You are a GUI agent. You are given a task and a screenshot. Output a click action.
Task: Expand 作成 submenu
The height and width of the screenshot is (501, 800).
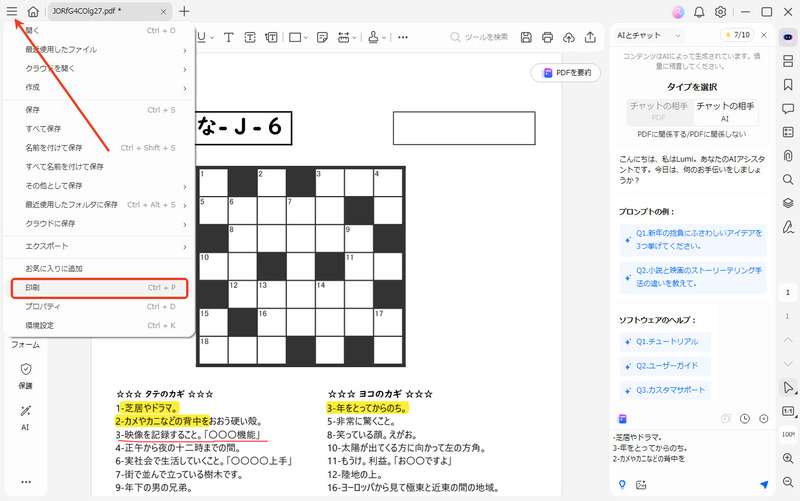point(100,87)
